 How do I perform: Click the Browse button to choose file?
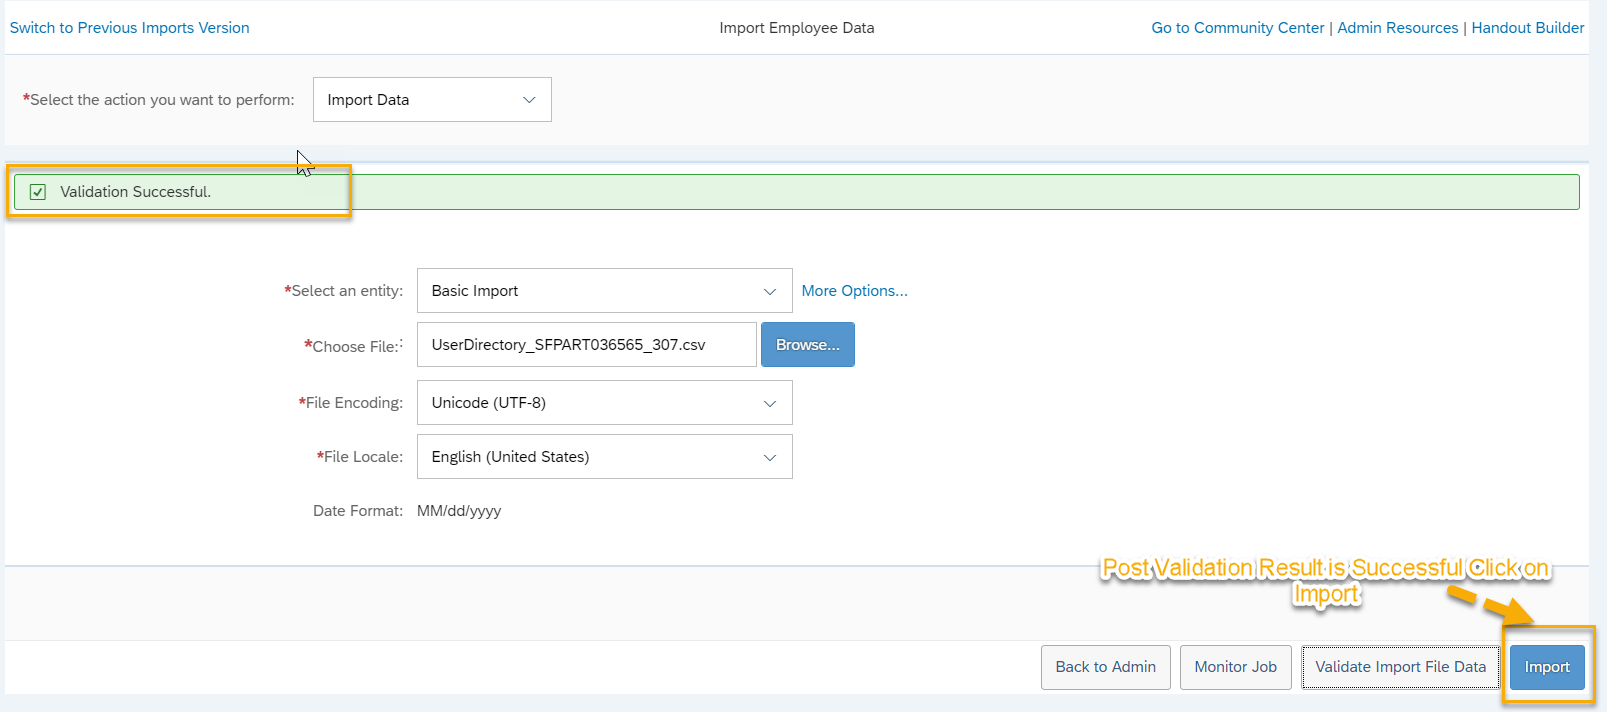coord(807,345)
